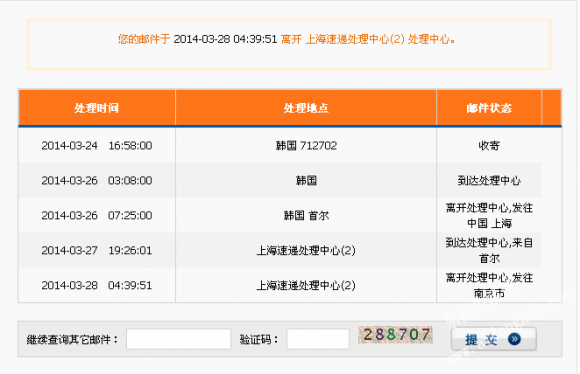Click the blue arrow icon on submit button

(515, 339)
